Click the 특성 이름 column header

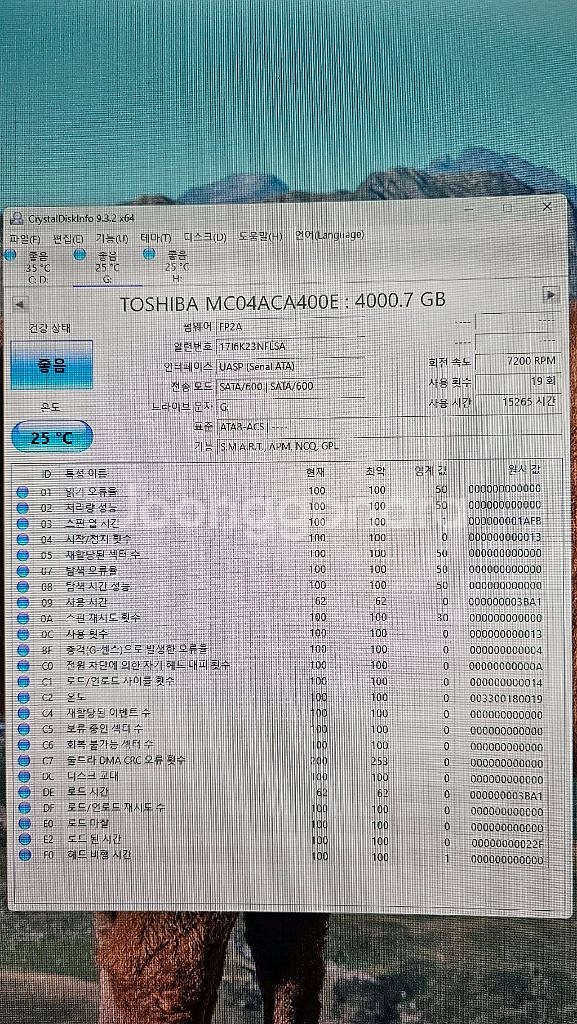click(x=86, y=473)
